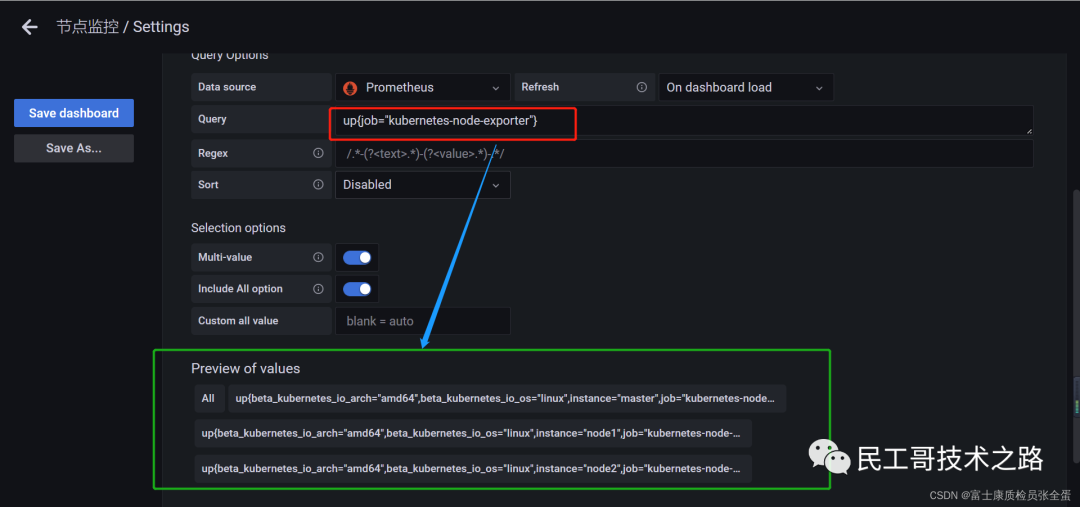Click the Preview of values heading
This screenshot has height=507, width=1080.
246,369
